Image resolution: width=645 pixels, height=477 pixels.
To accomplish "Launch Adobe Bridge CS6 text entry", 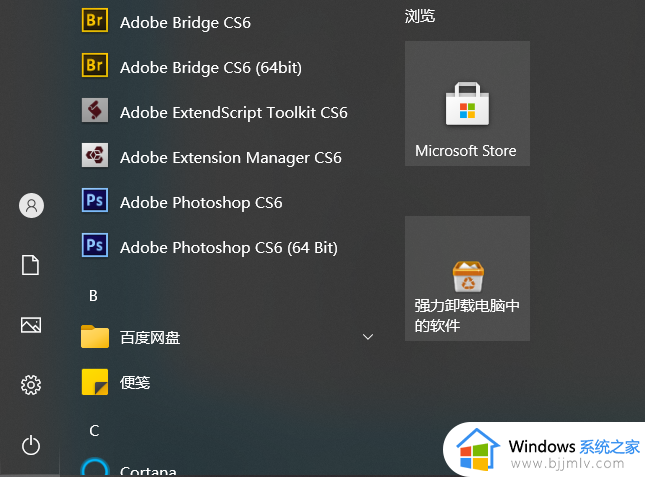I will tap(185, 23).
